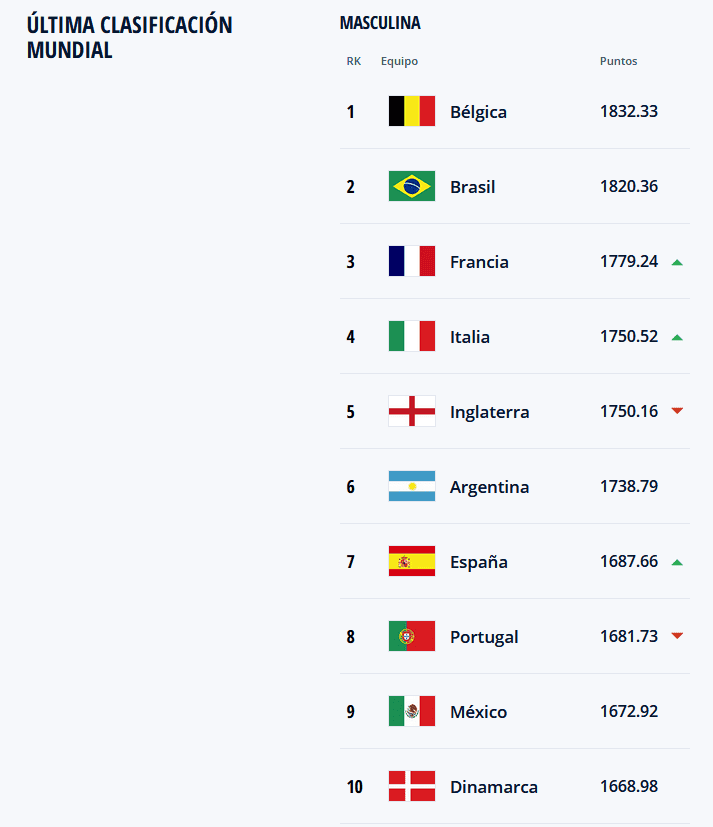Open the Última Clasificación Mundial heading
The width and height of the screenshot is (713, 827).
tap(129, 37)
